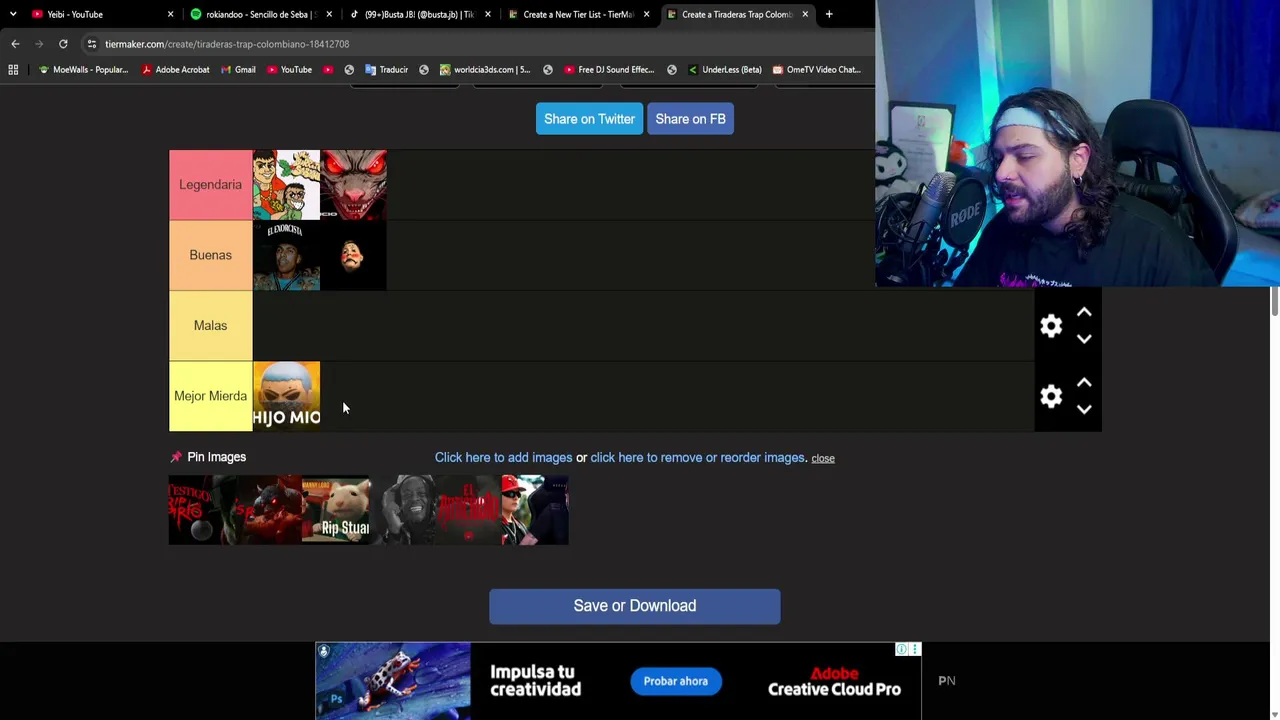Image resolution: width=1280 pixels, height=720 pixels.
Task: Switch to the Yeibi - YouTube tab
Action: 94,14
